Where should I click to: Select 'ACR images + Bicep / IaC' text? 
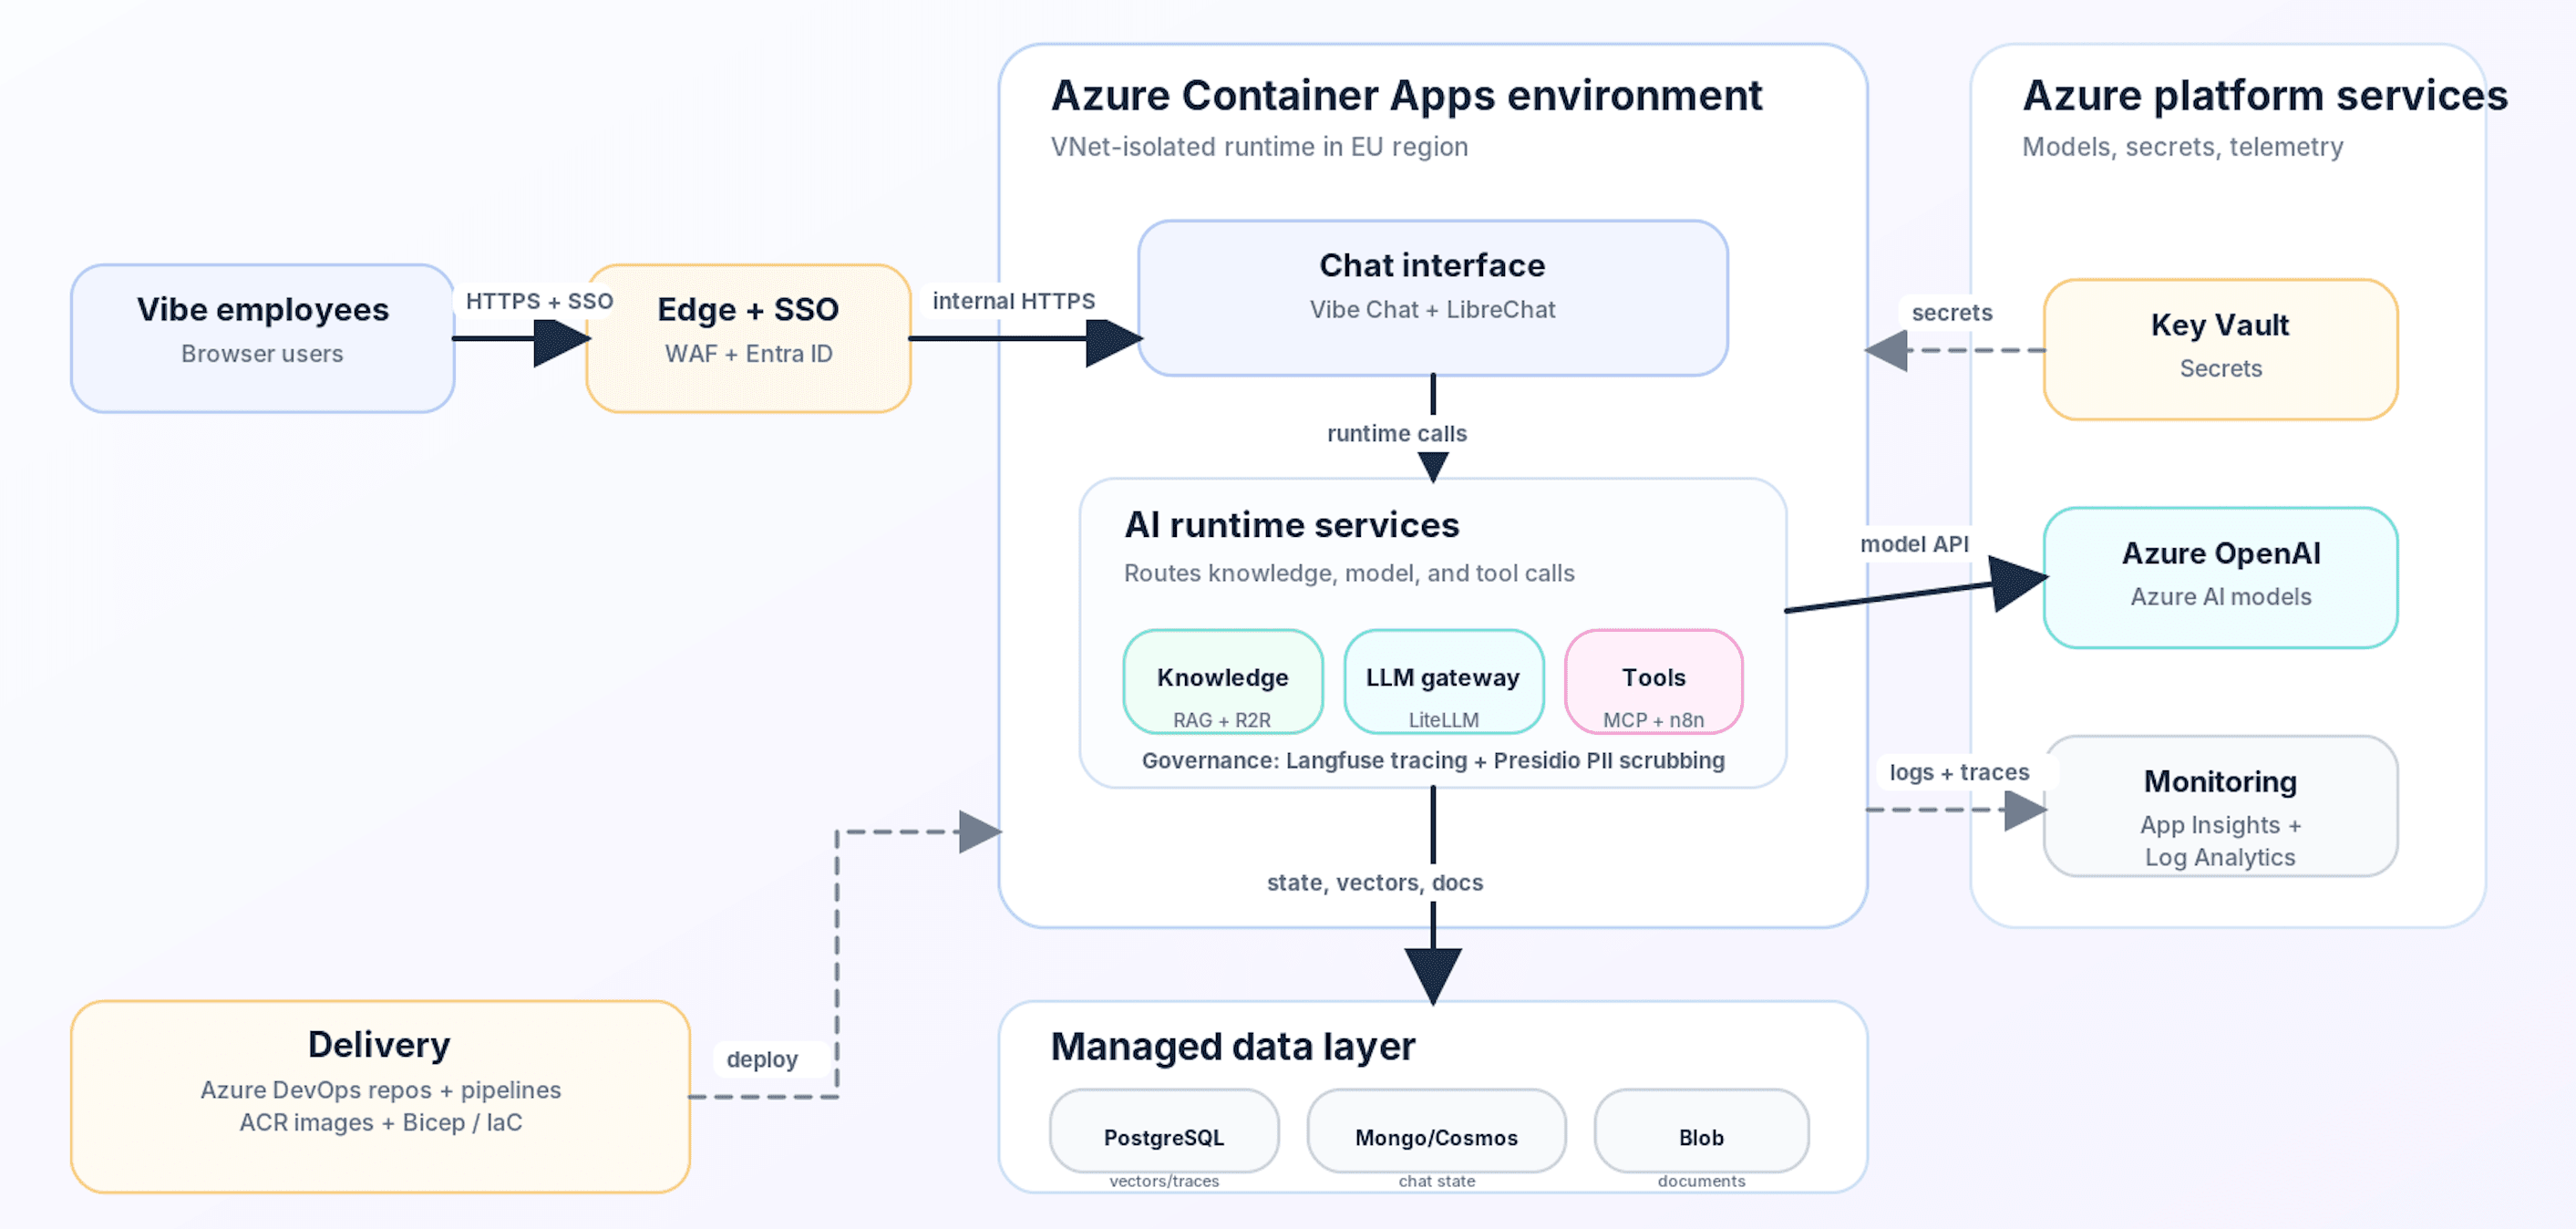click(x=380, y=1122)
